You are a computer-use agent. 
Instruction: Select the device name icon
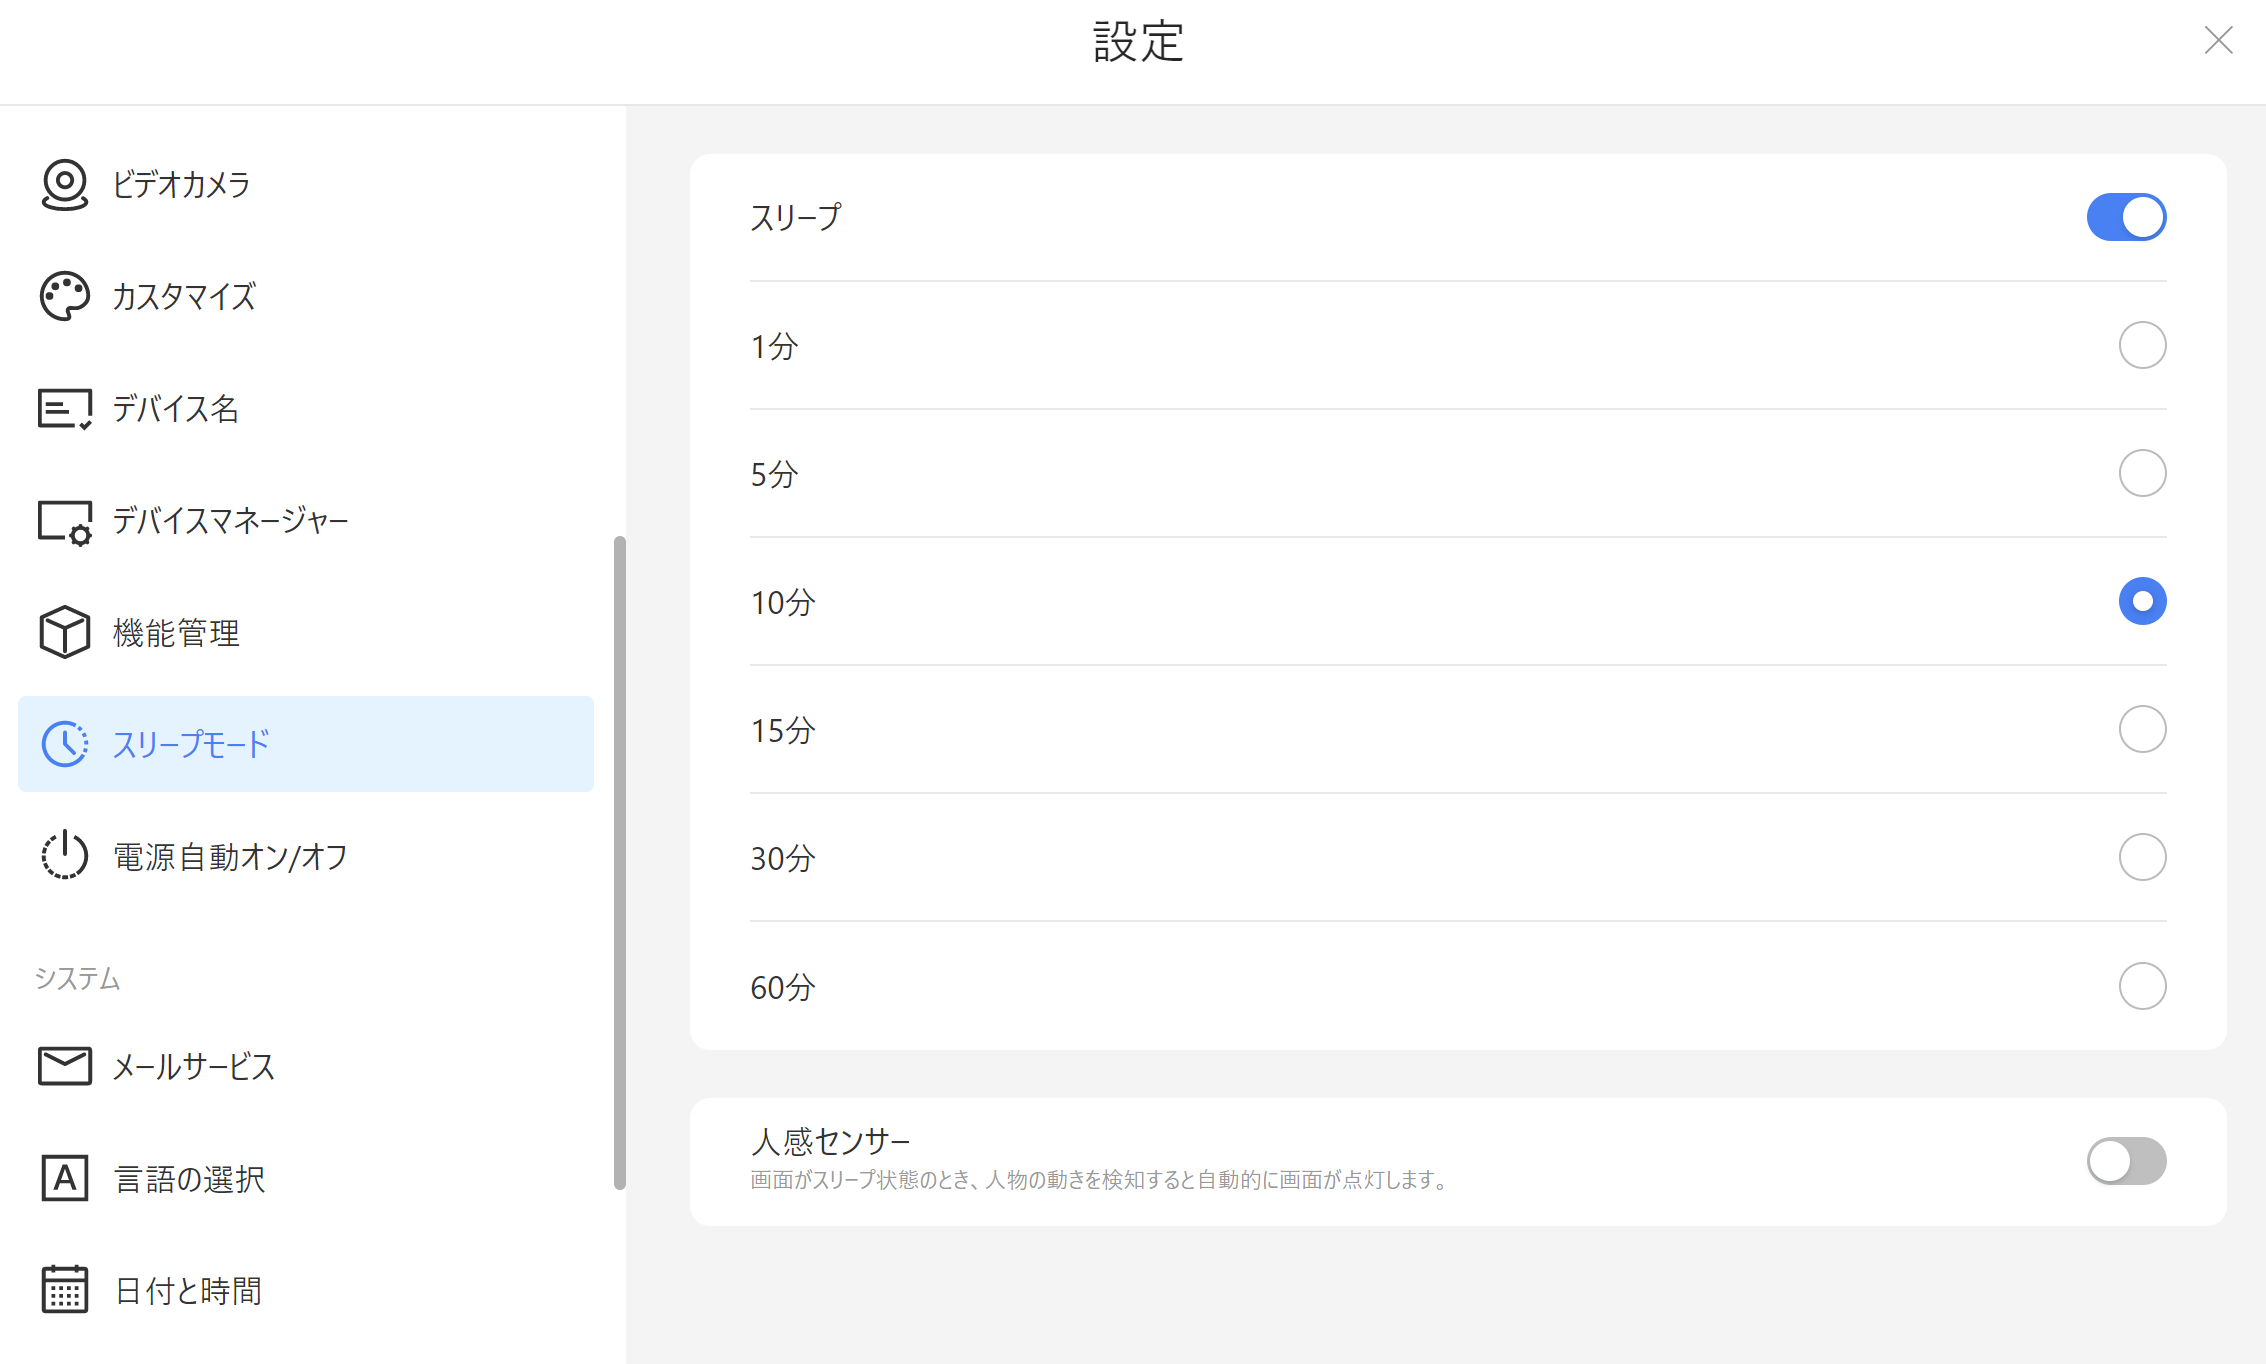point(65,408)
